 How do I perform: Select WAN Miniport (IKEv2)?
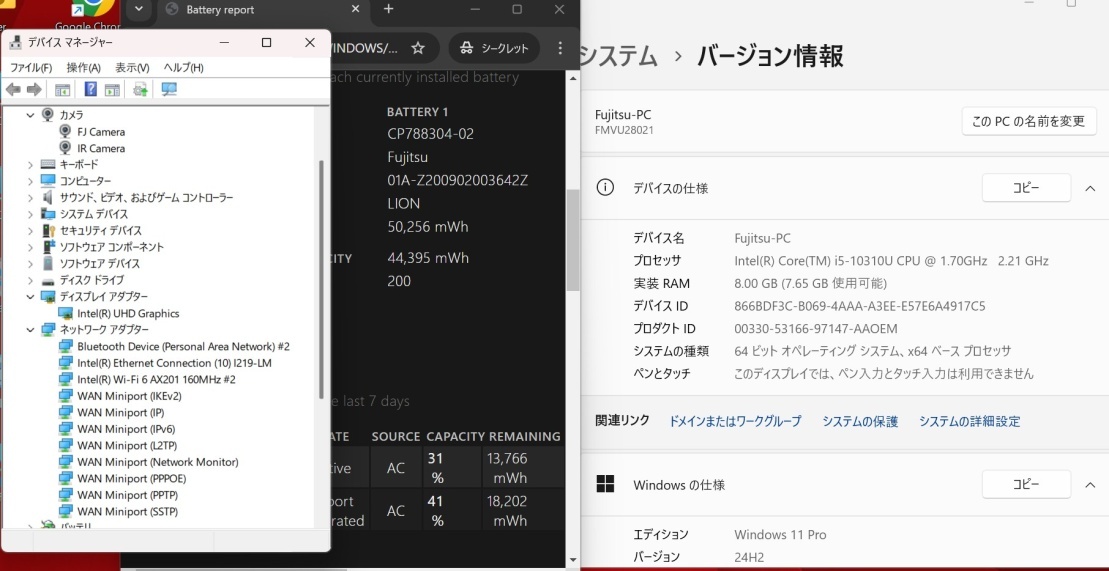pos(129,396)
